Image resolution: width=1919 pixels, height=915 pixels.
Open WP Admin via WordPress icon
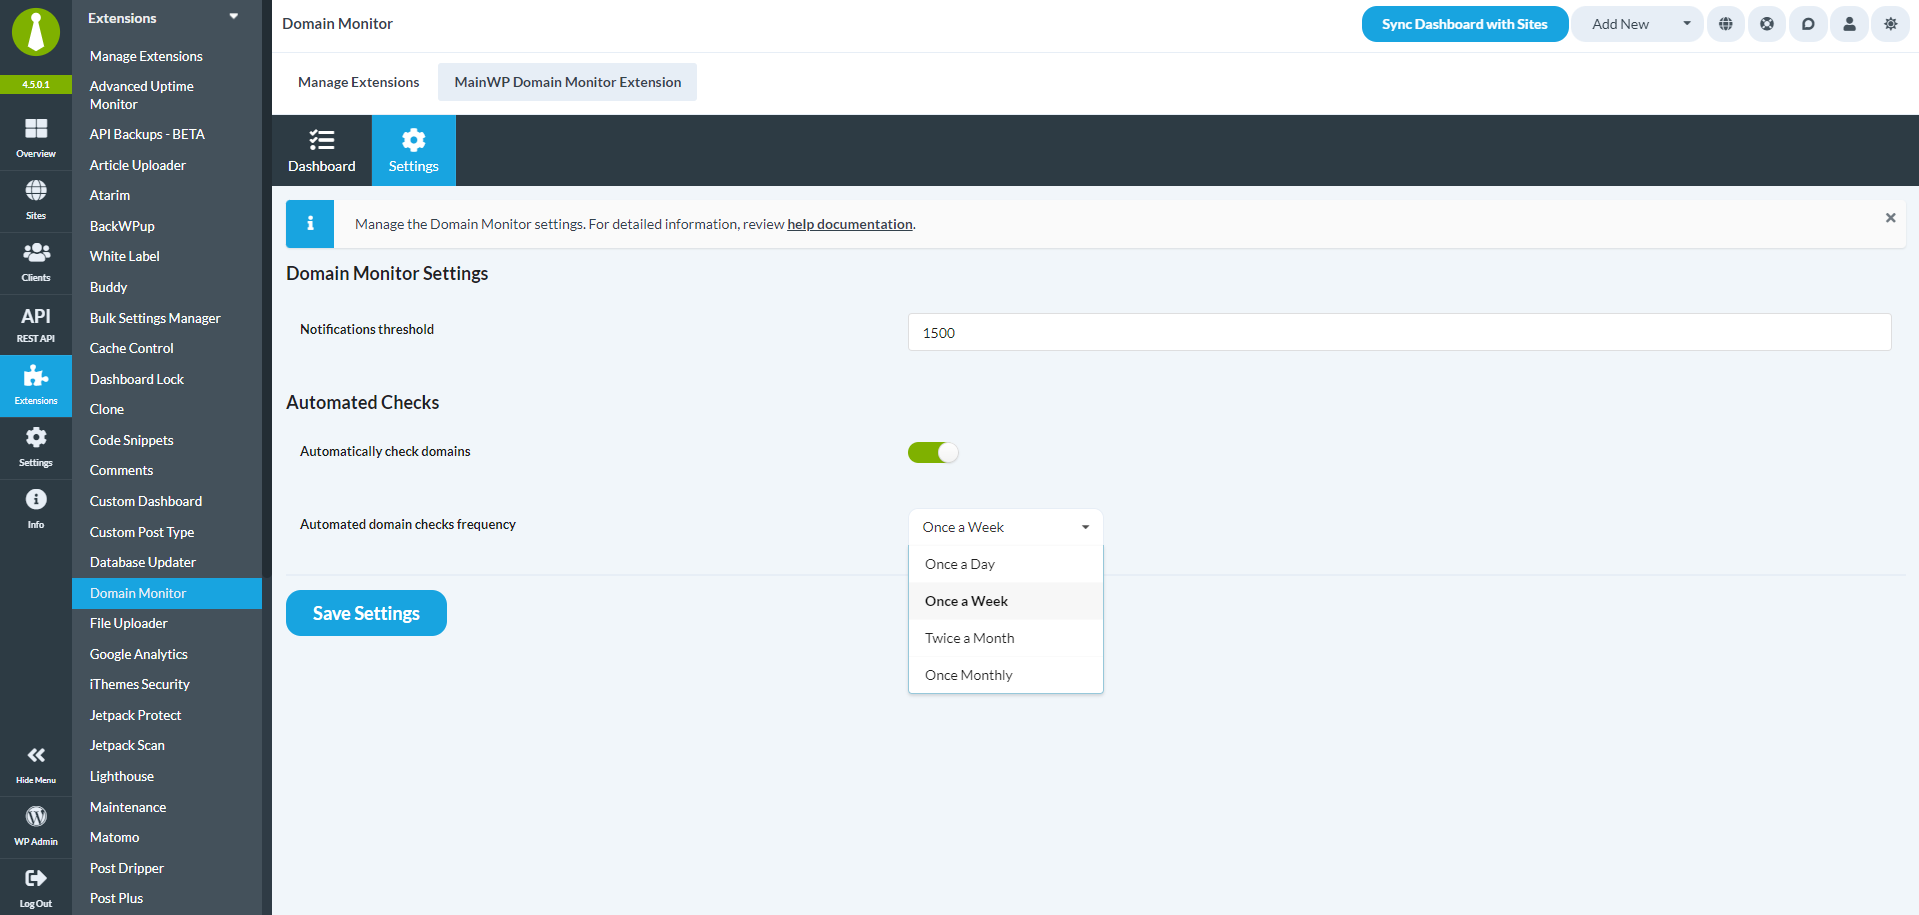tap(36, 817)
